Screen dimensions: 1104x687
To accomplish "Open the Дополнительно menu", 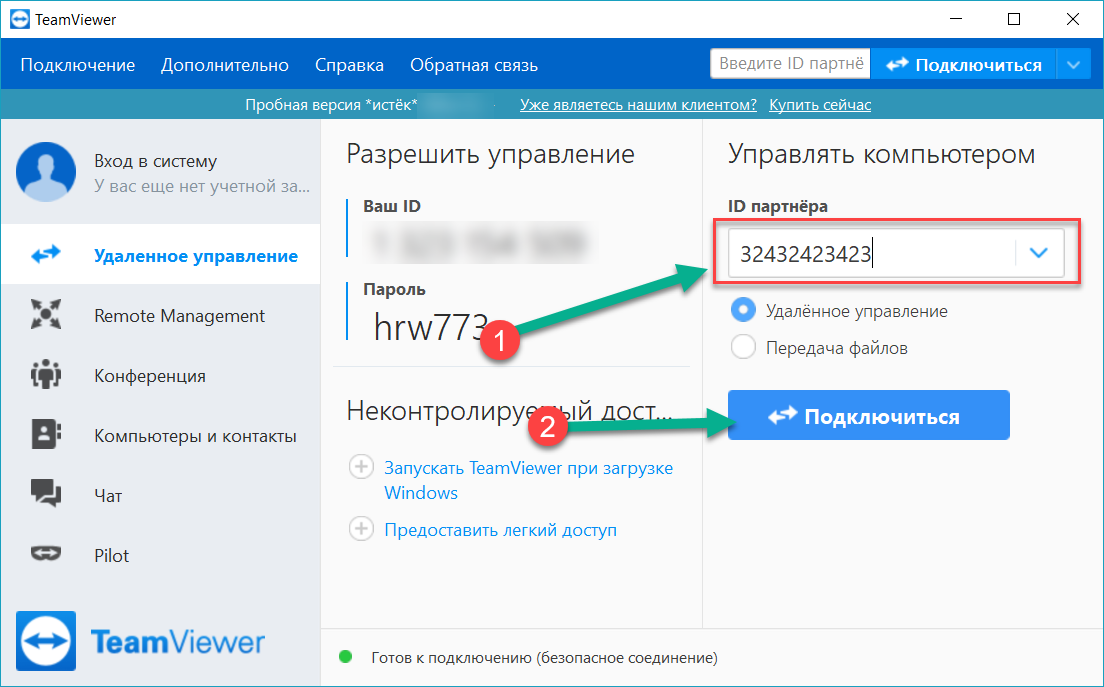I will click(225, 65).
